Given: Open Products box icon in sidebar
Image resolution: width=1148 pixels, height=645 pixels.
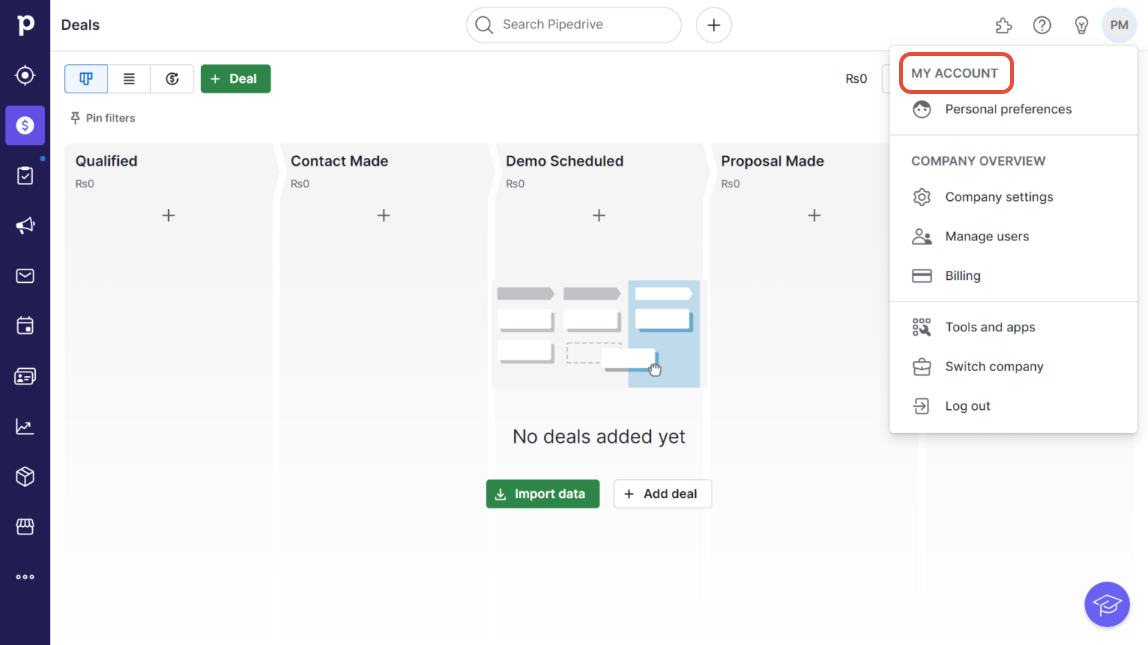Looking at the screenshot, I should [25, 477].
